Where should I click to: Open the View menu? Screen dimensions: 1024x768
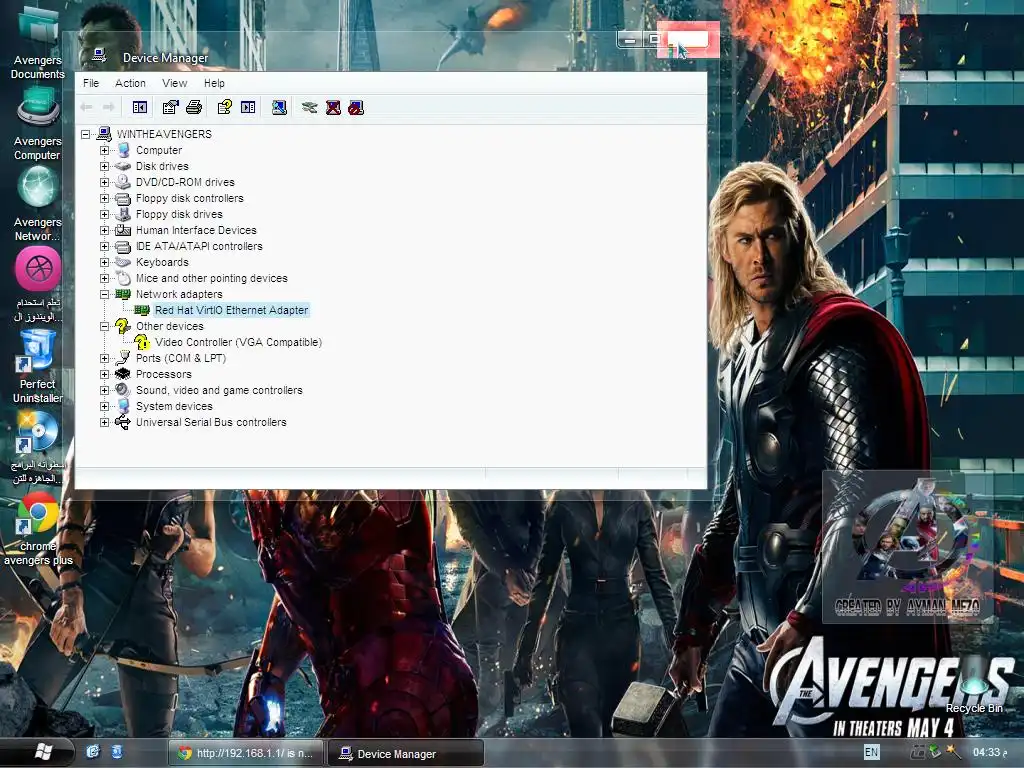pos(174,83)
